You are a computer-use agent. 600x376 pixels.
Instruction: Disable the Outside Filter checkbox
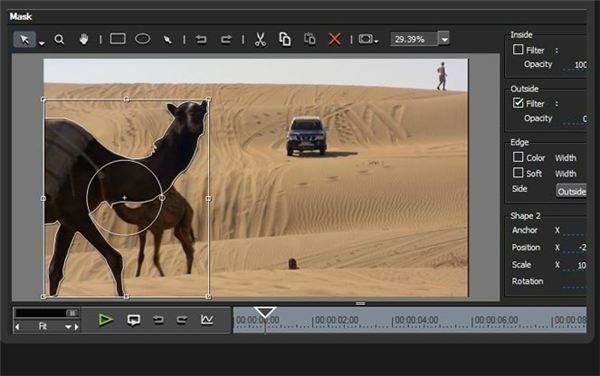pos(518,103)
